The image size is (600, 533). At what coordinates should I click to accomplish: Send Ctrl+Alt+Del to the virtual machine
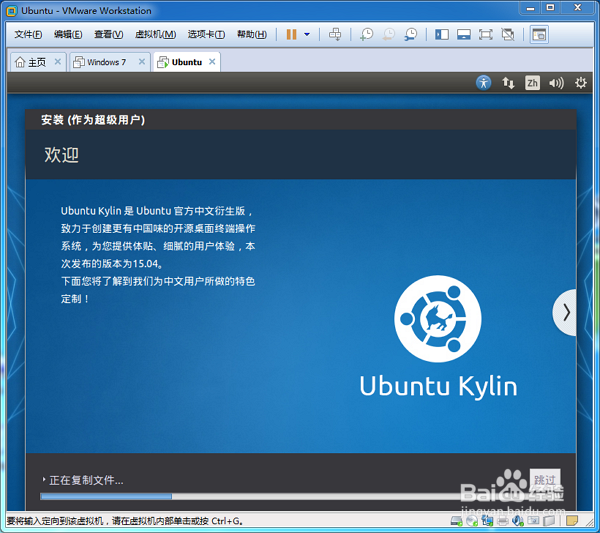tap(335, 34)
